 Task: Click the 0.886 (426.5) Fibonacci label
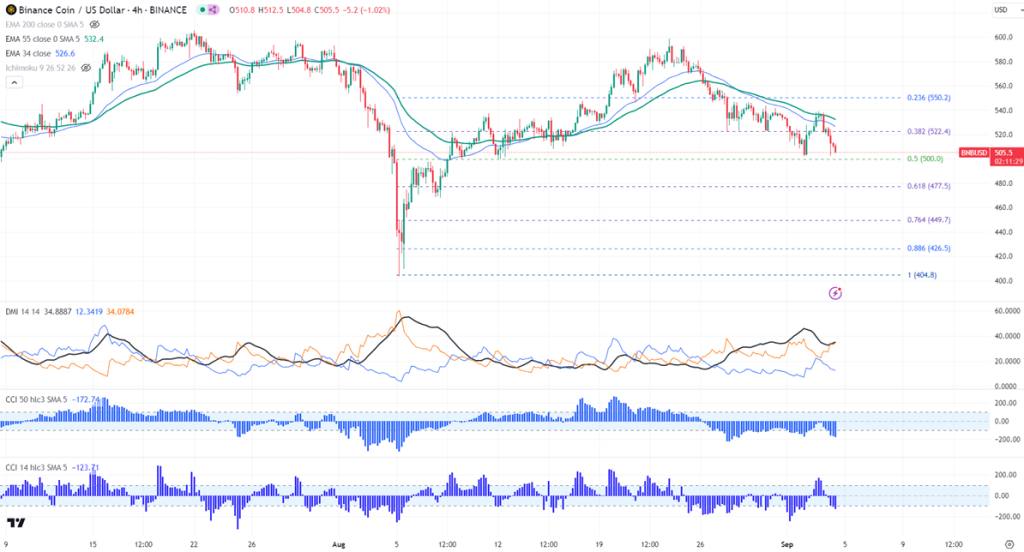click(929, 248)
